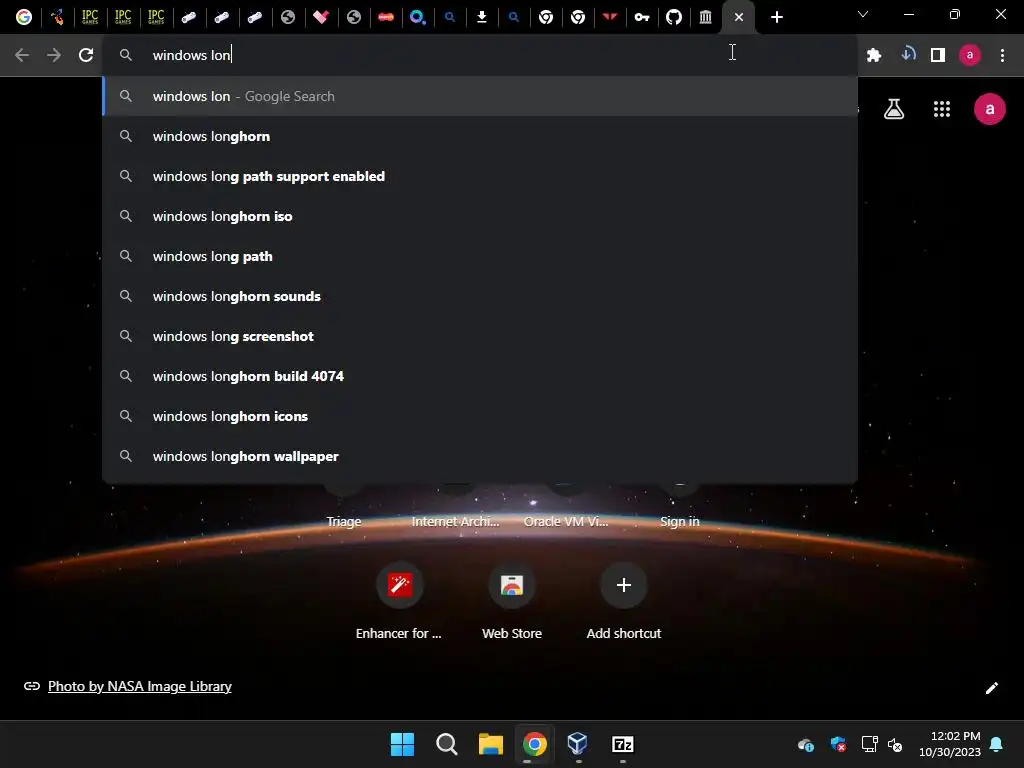Select 'windows longhorn sounds' suggestion
1024x768 pixels.
coord(480,296)
